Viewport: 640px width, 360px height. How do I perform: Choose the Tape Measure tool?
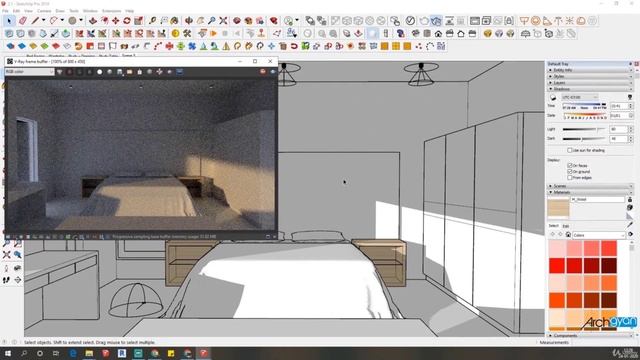pyautogui.click(x=153, y=20)
